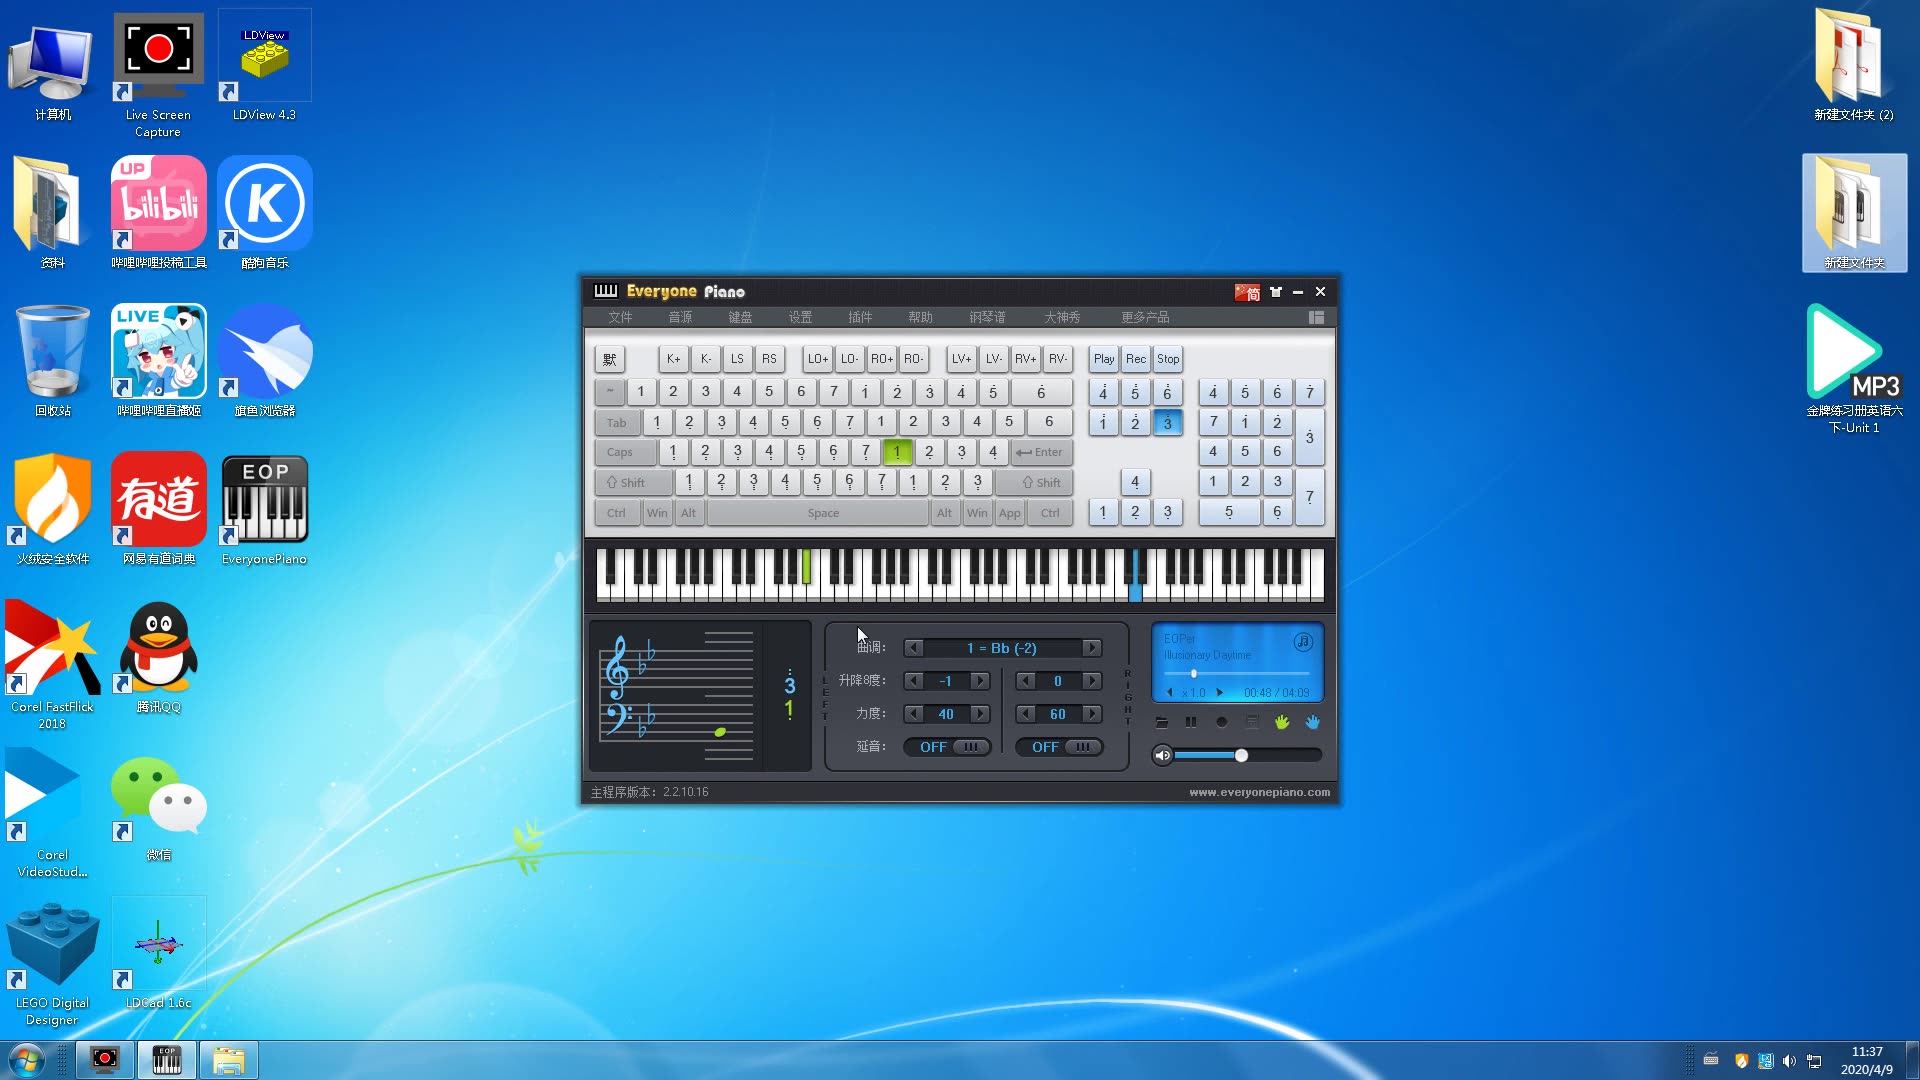Click the Record (Rec) button in piano

click(1135, 359)
